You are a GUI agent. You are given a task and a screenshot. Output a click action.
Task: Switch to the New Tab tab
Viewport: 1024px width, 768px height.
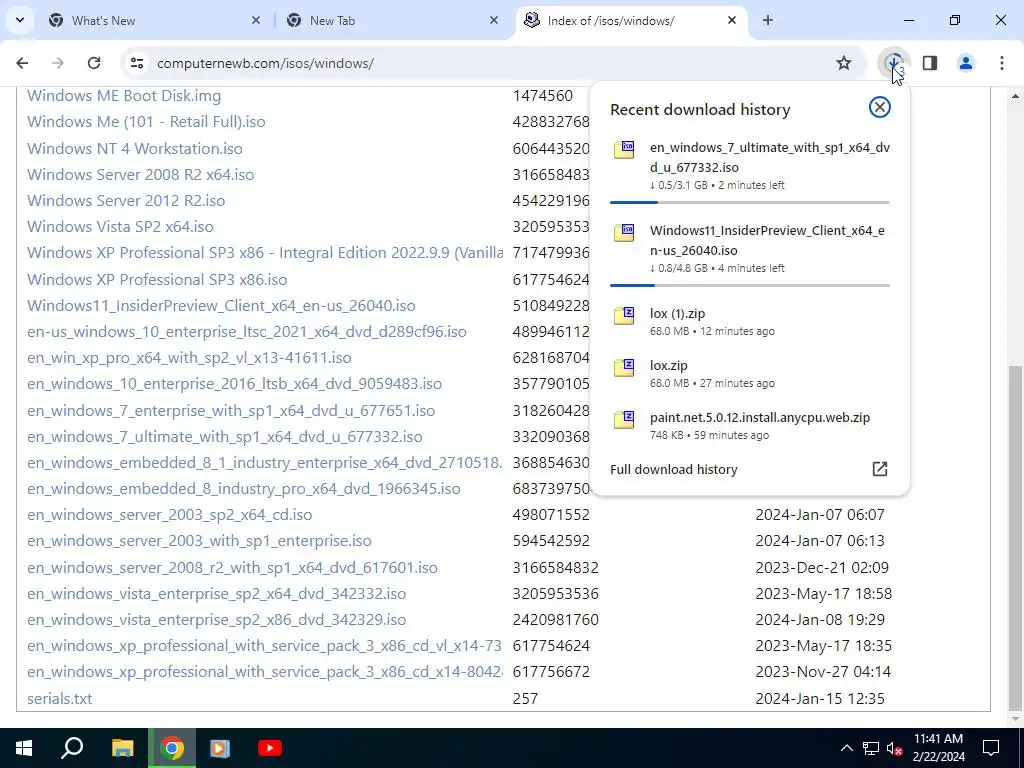[392, 20]
